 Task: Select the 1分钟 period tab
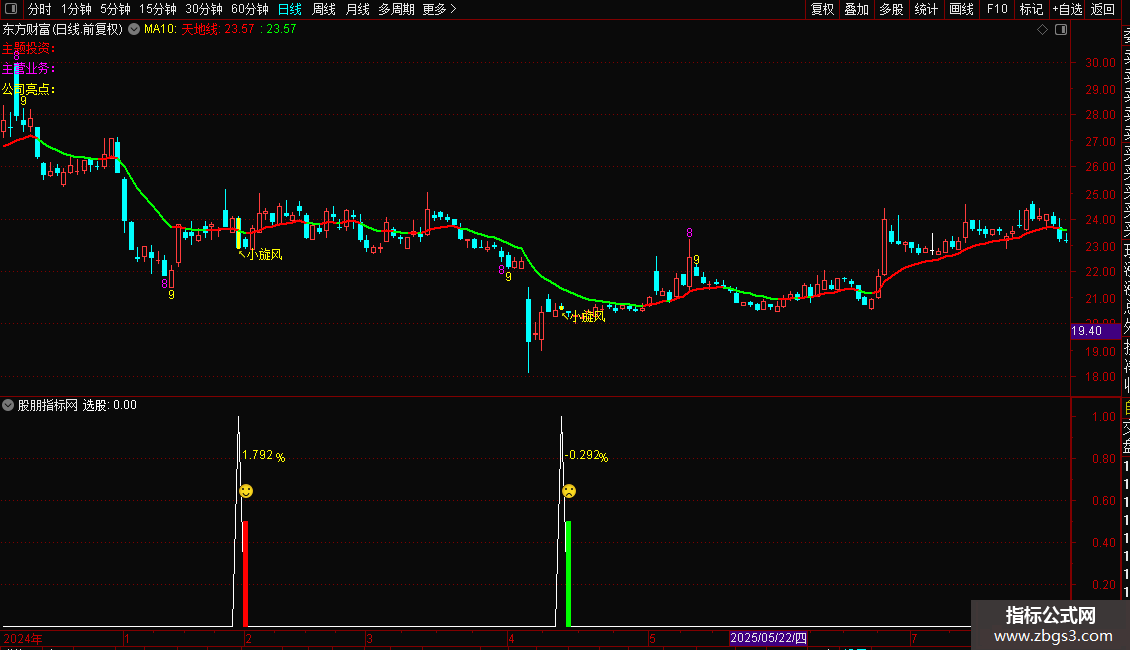pos(76,9)
